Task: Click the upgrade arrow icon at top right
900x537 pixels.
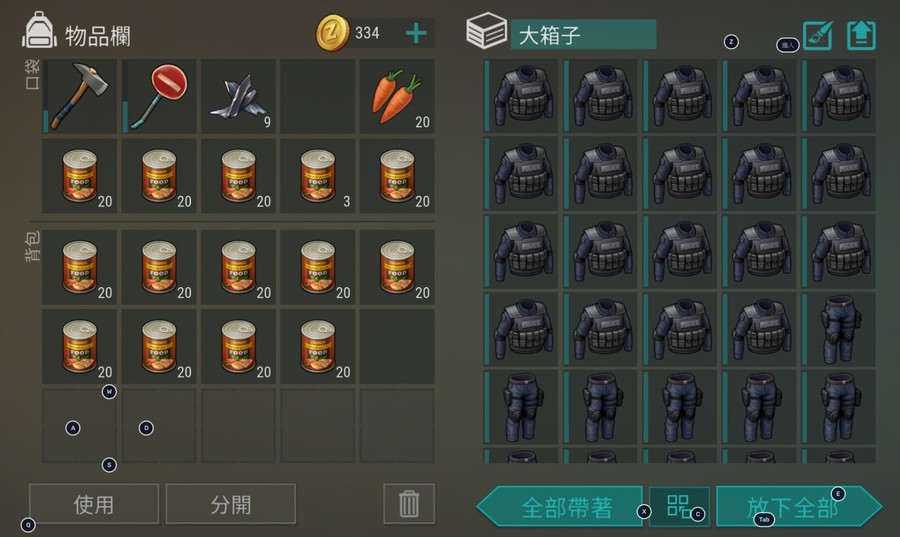Action: (x=862, y=36)
